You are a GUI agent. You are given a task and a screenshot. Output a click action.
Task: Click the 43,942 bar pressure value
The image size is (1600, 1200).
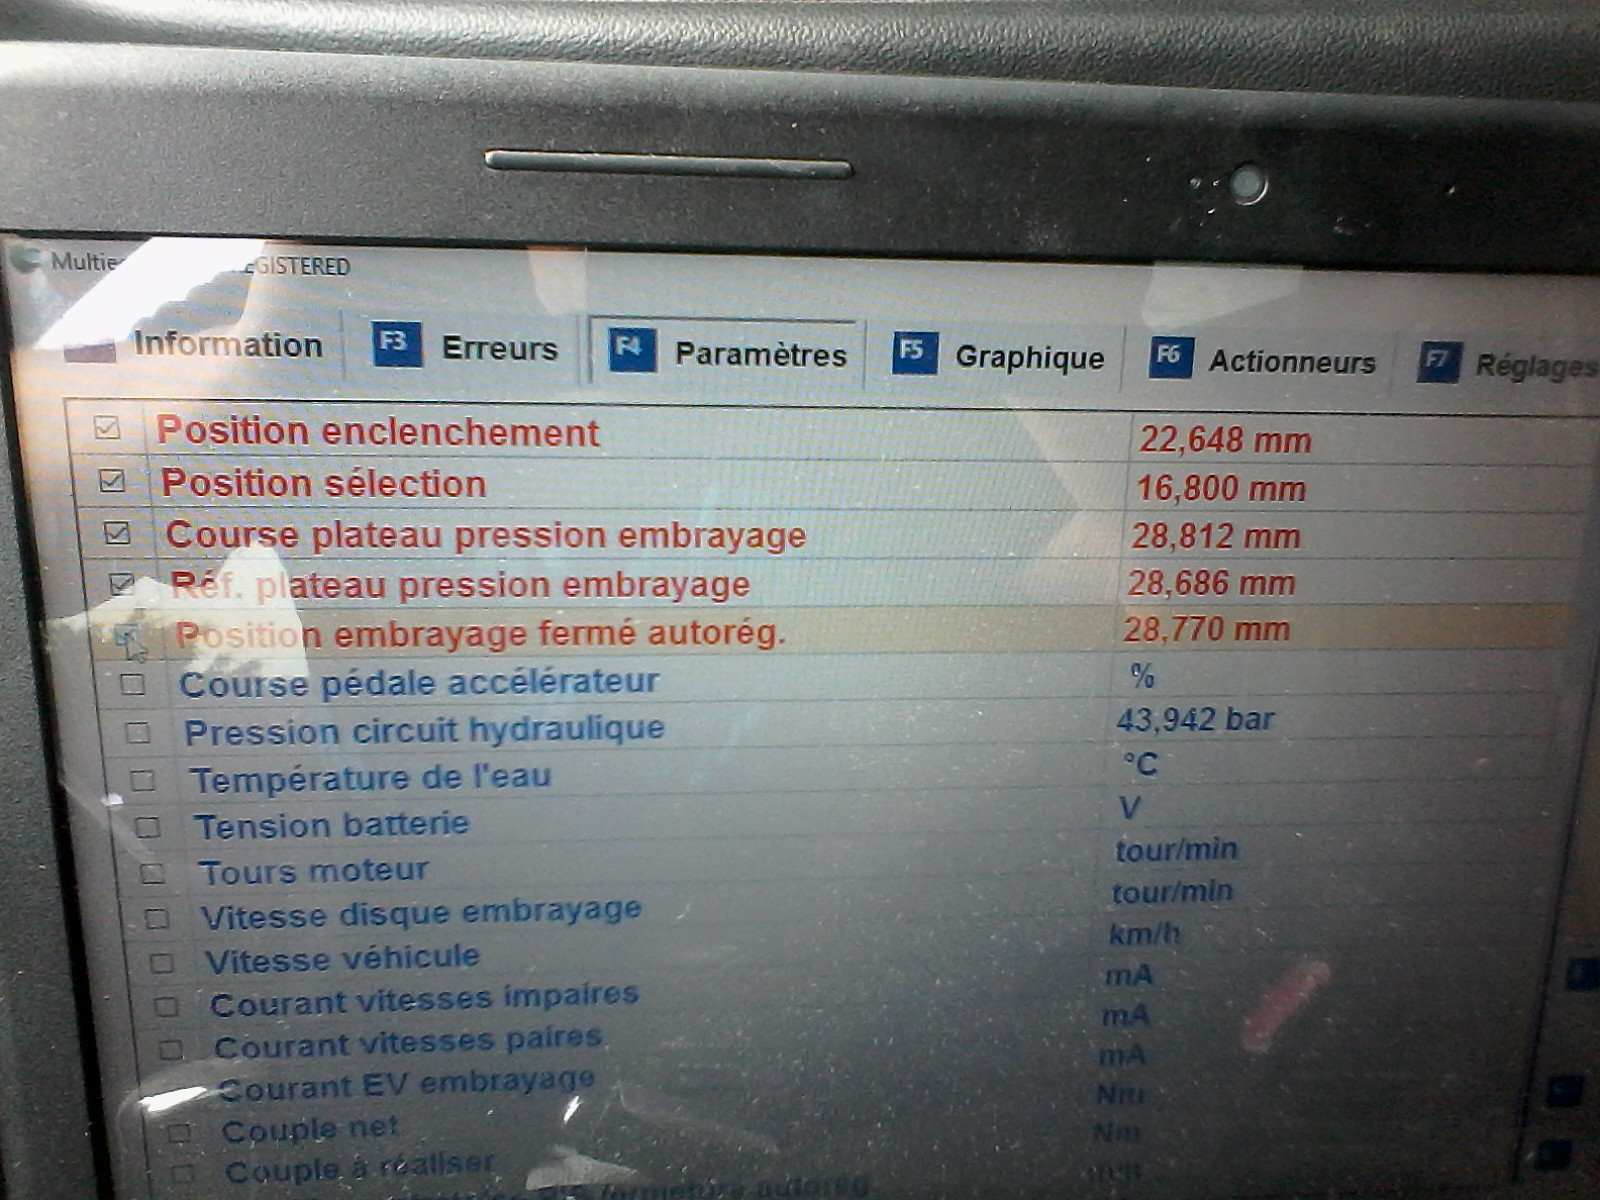[1194, 720]
